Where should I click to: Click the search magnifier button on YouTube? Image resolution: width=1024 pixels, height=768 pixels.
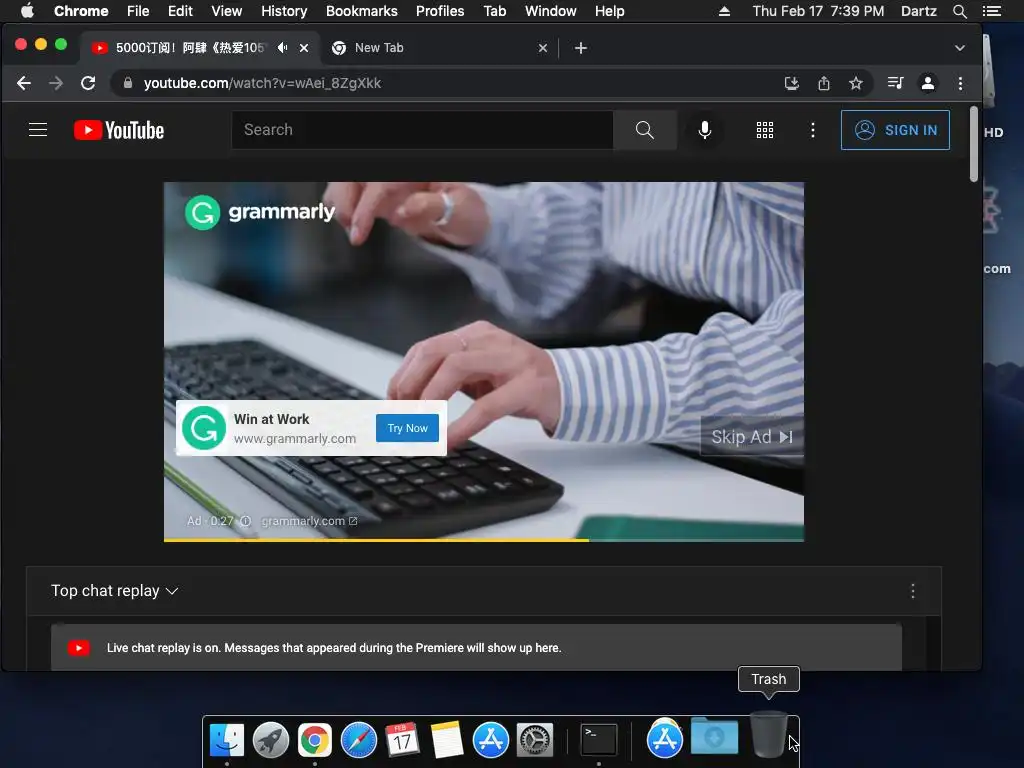click(645, 130)
